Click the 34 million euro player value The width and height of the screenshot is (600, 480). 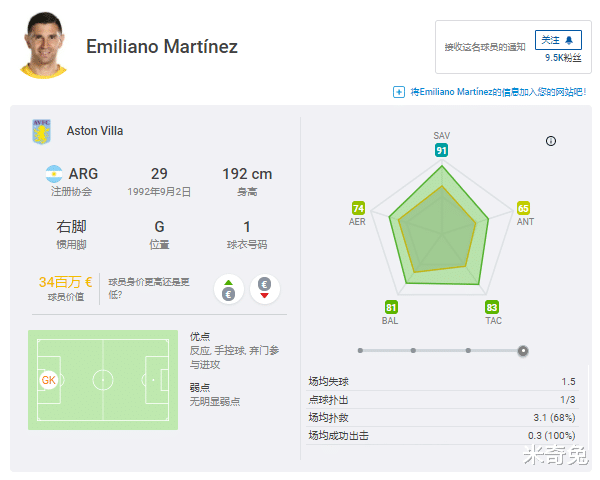coord(65,282)
